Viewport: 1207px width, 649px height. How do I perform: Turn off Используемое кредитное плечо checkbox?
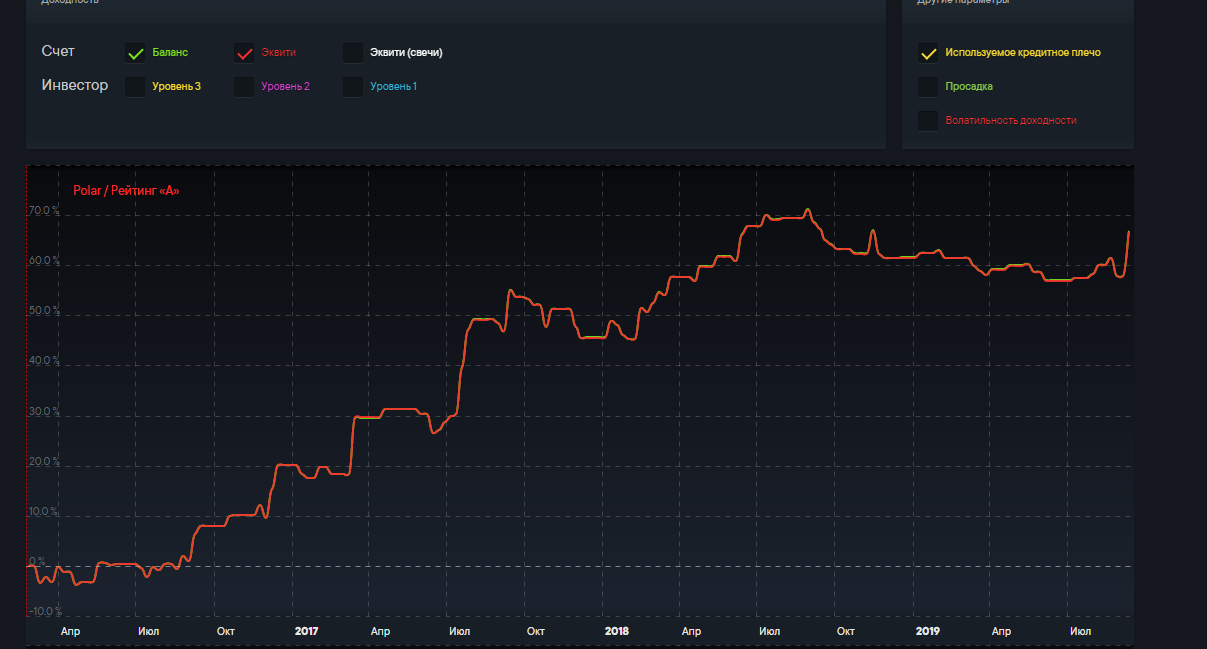tap(928, 53)
